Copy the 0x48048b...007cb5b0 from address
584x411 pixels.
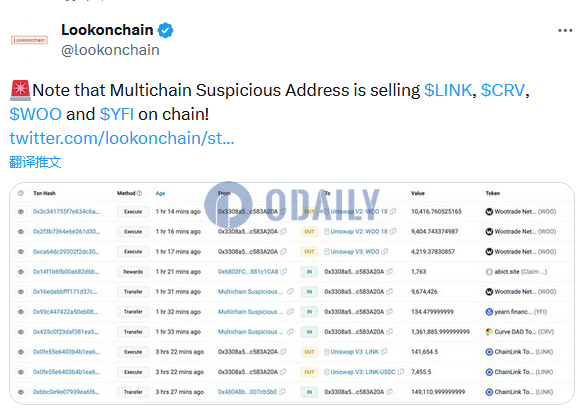coord(282,392)
